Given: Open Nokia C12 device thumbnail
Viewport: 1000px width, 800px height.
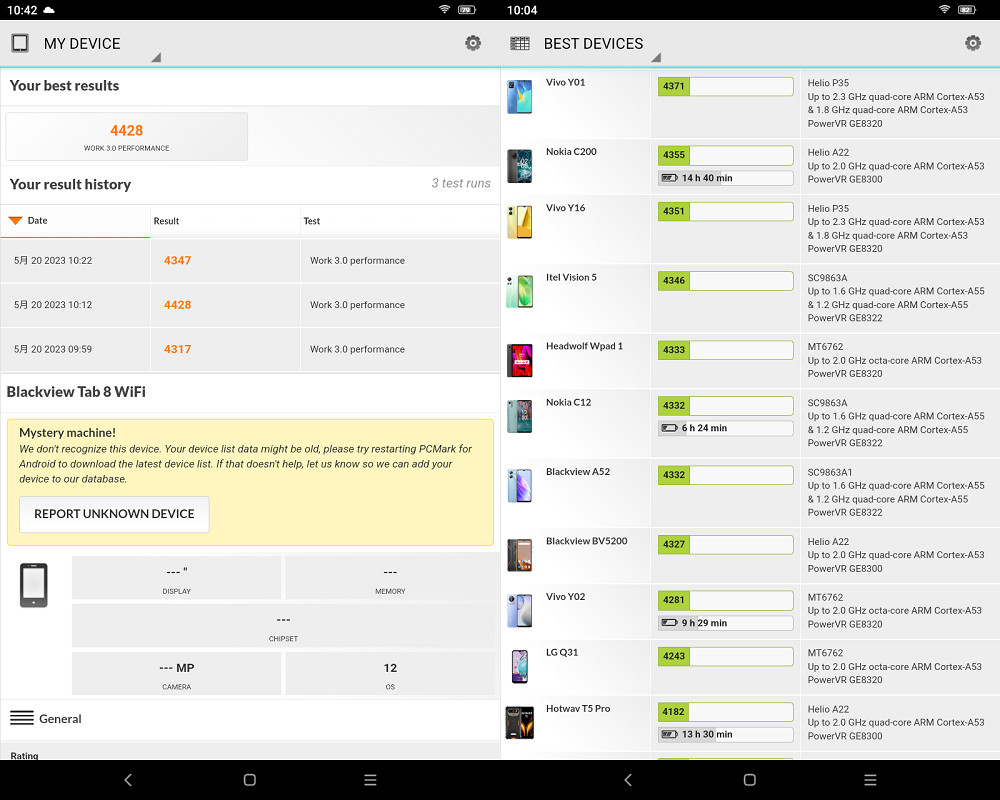Looking at the screenshot, I should pyautogui.click(x=520, y=417).
